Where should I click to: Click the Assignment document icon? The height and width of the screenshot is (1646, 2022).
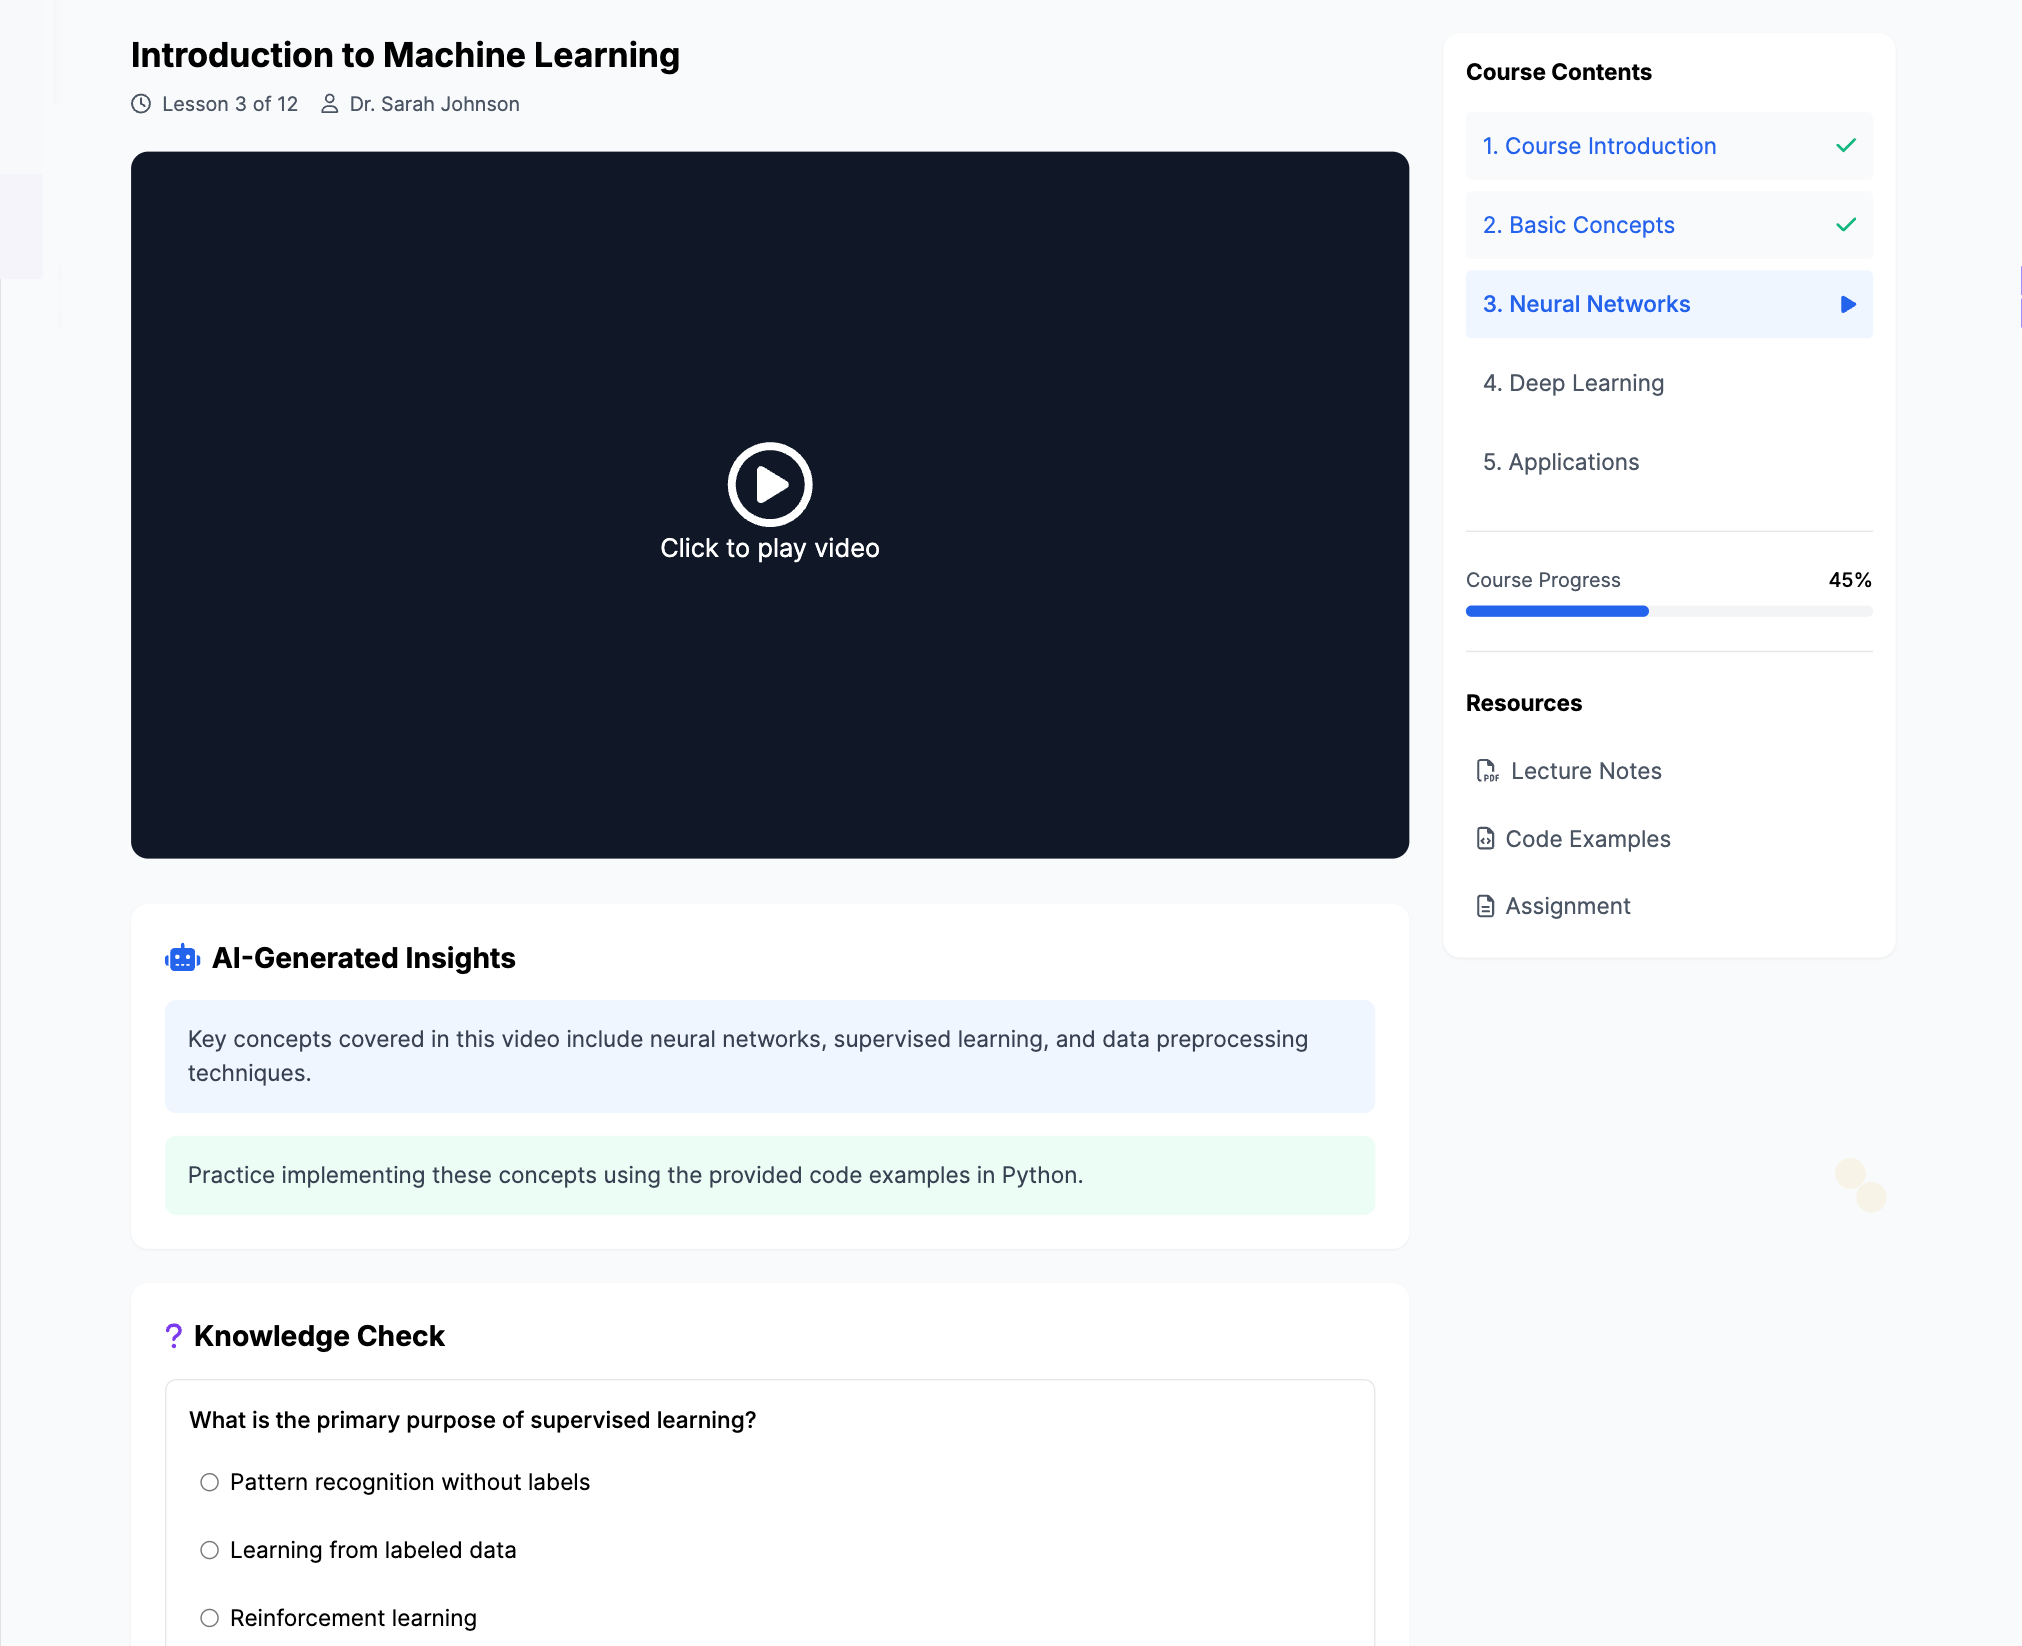click(1486, 906)
